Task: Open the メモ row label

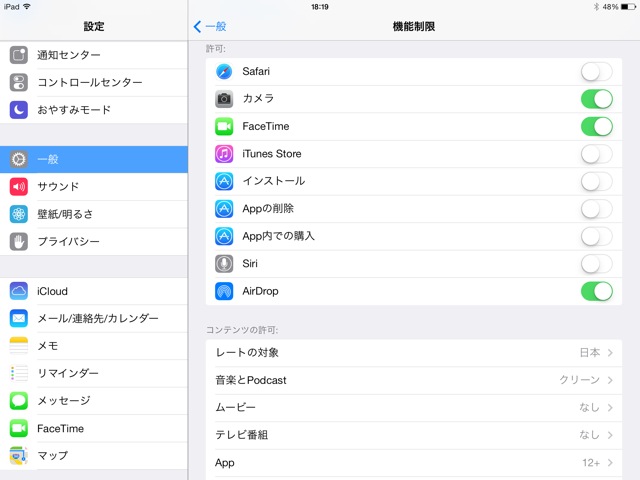Action: [x=48, y=346]
